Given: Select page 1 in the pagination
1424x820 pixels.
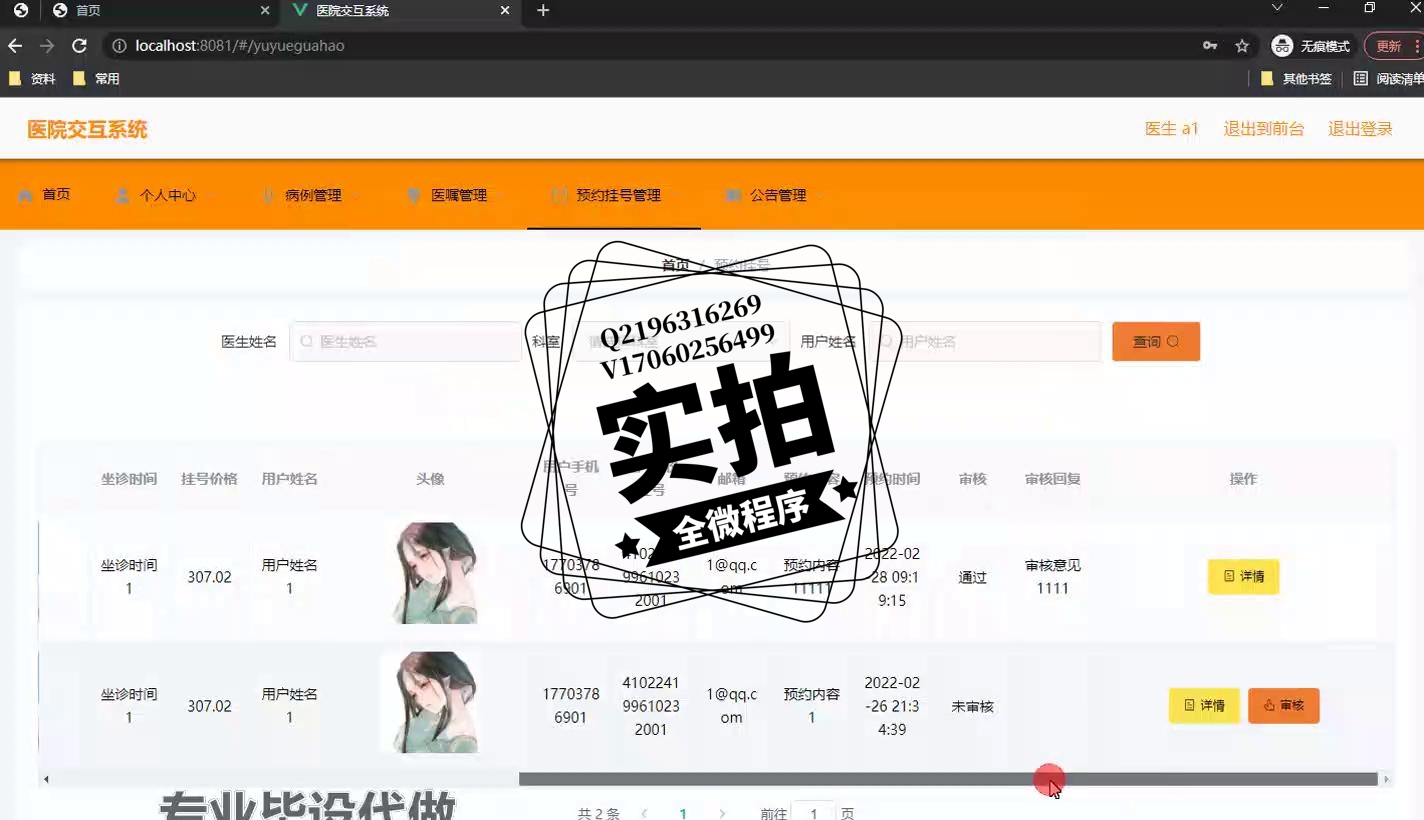Looking at the screenshot, I should [x=683, y=813].
